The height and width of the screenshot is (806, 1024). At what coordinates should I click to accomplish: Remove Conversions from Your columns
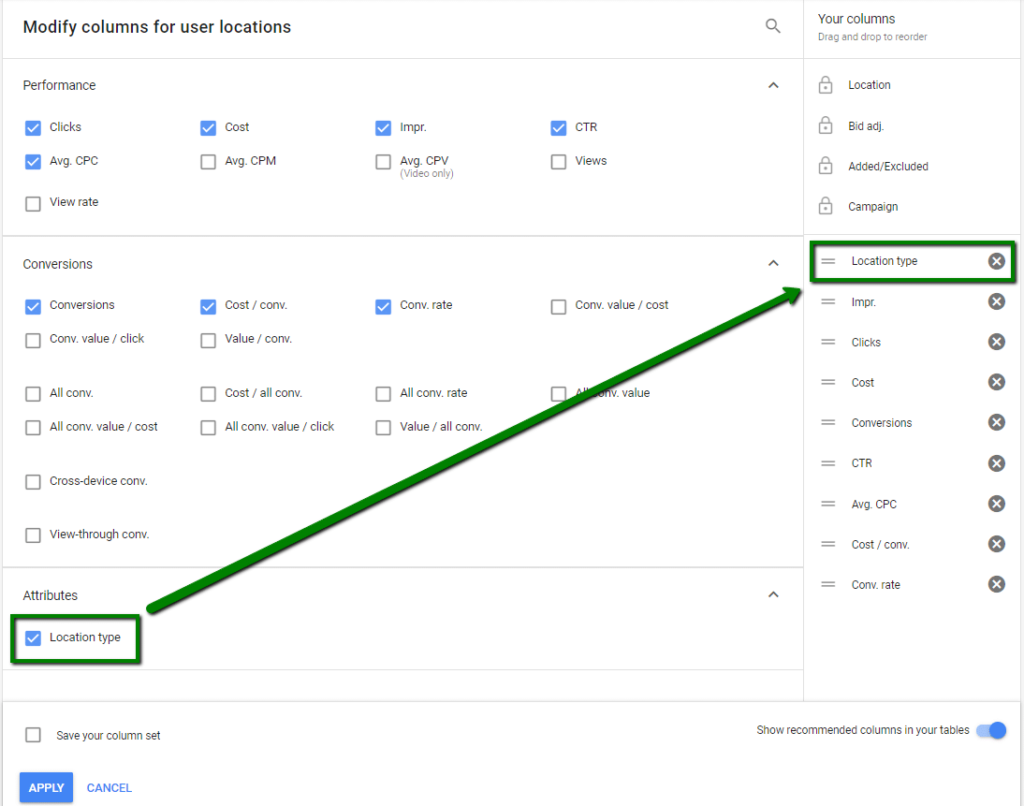tap(996, 422)
